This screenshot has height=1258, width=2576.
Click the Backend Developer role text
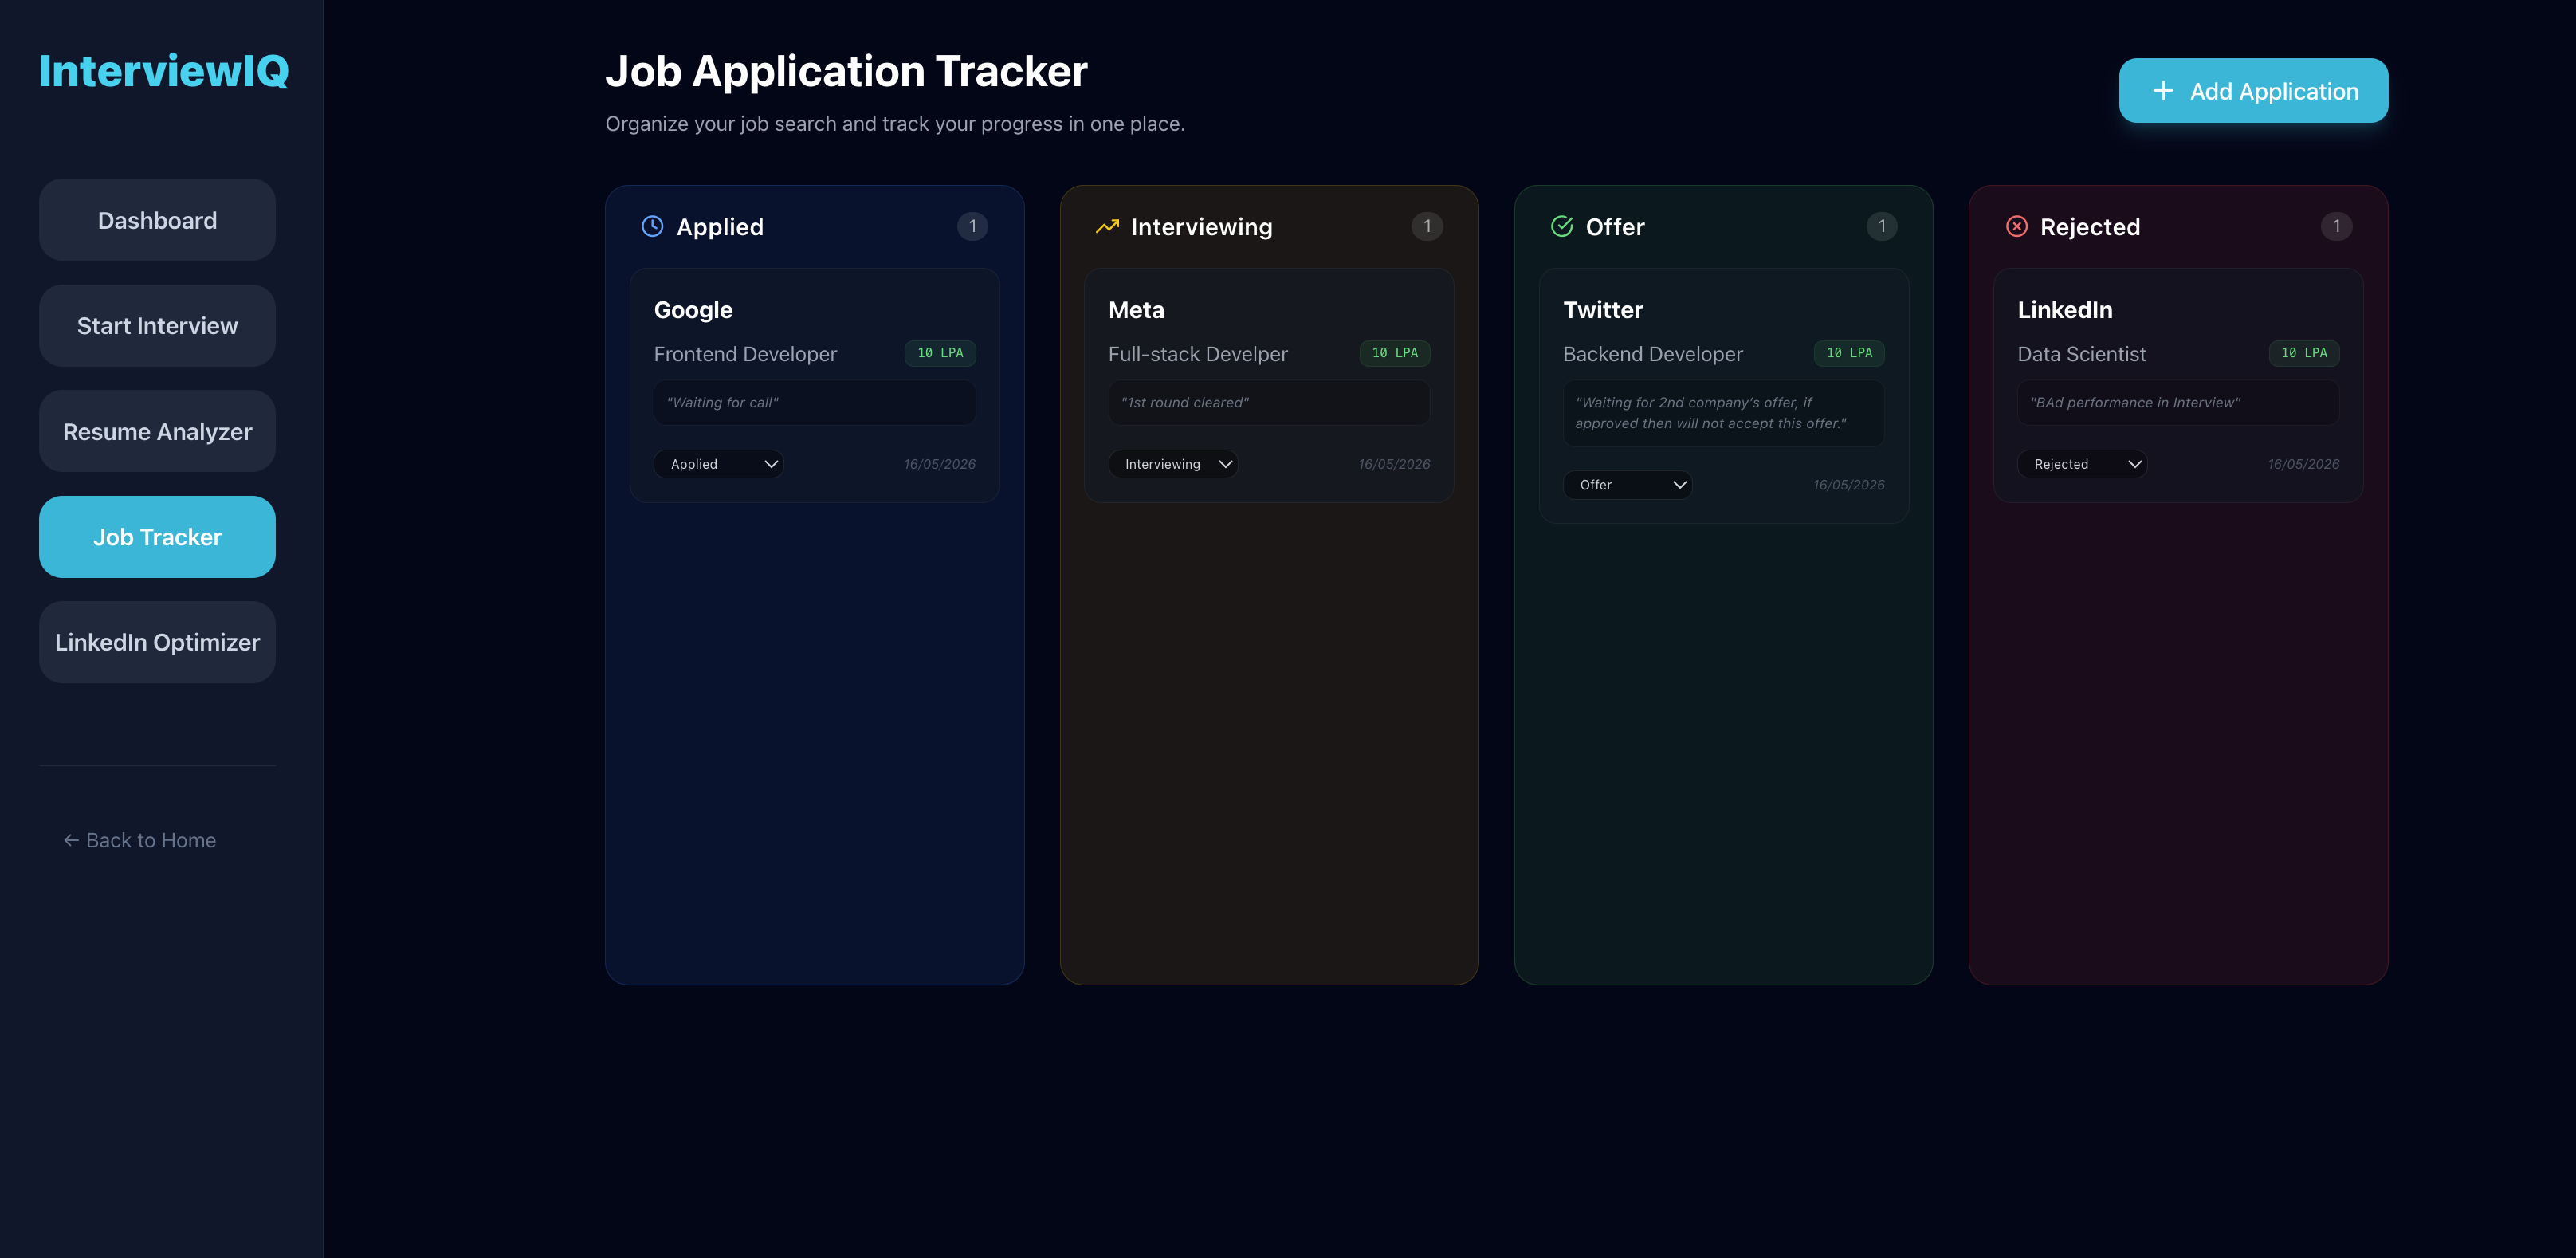click(x=1652, y=354)
